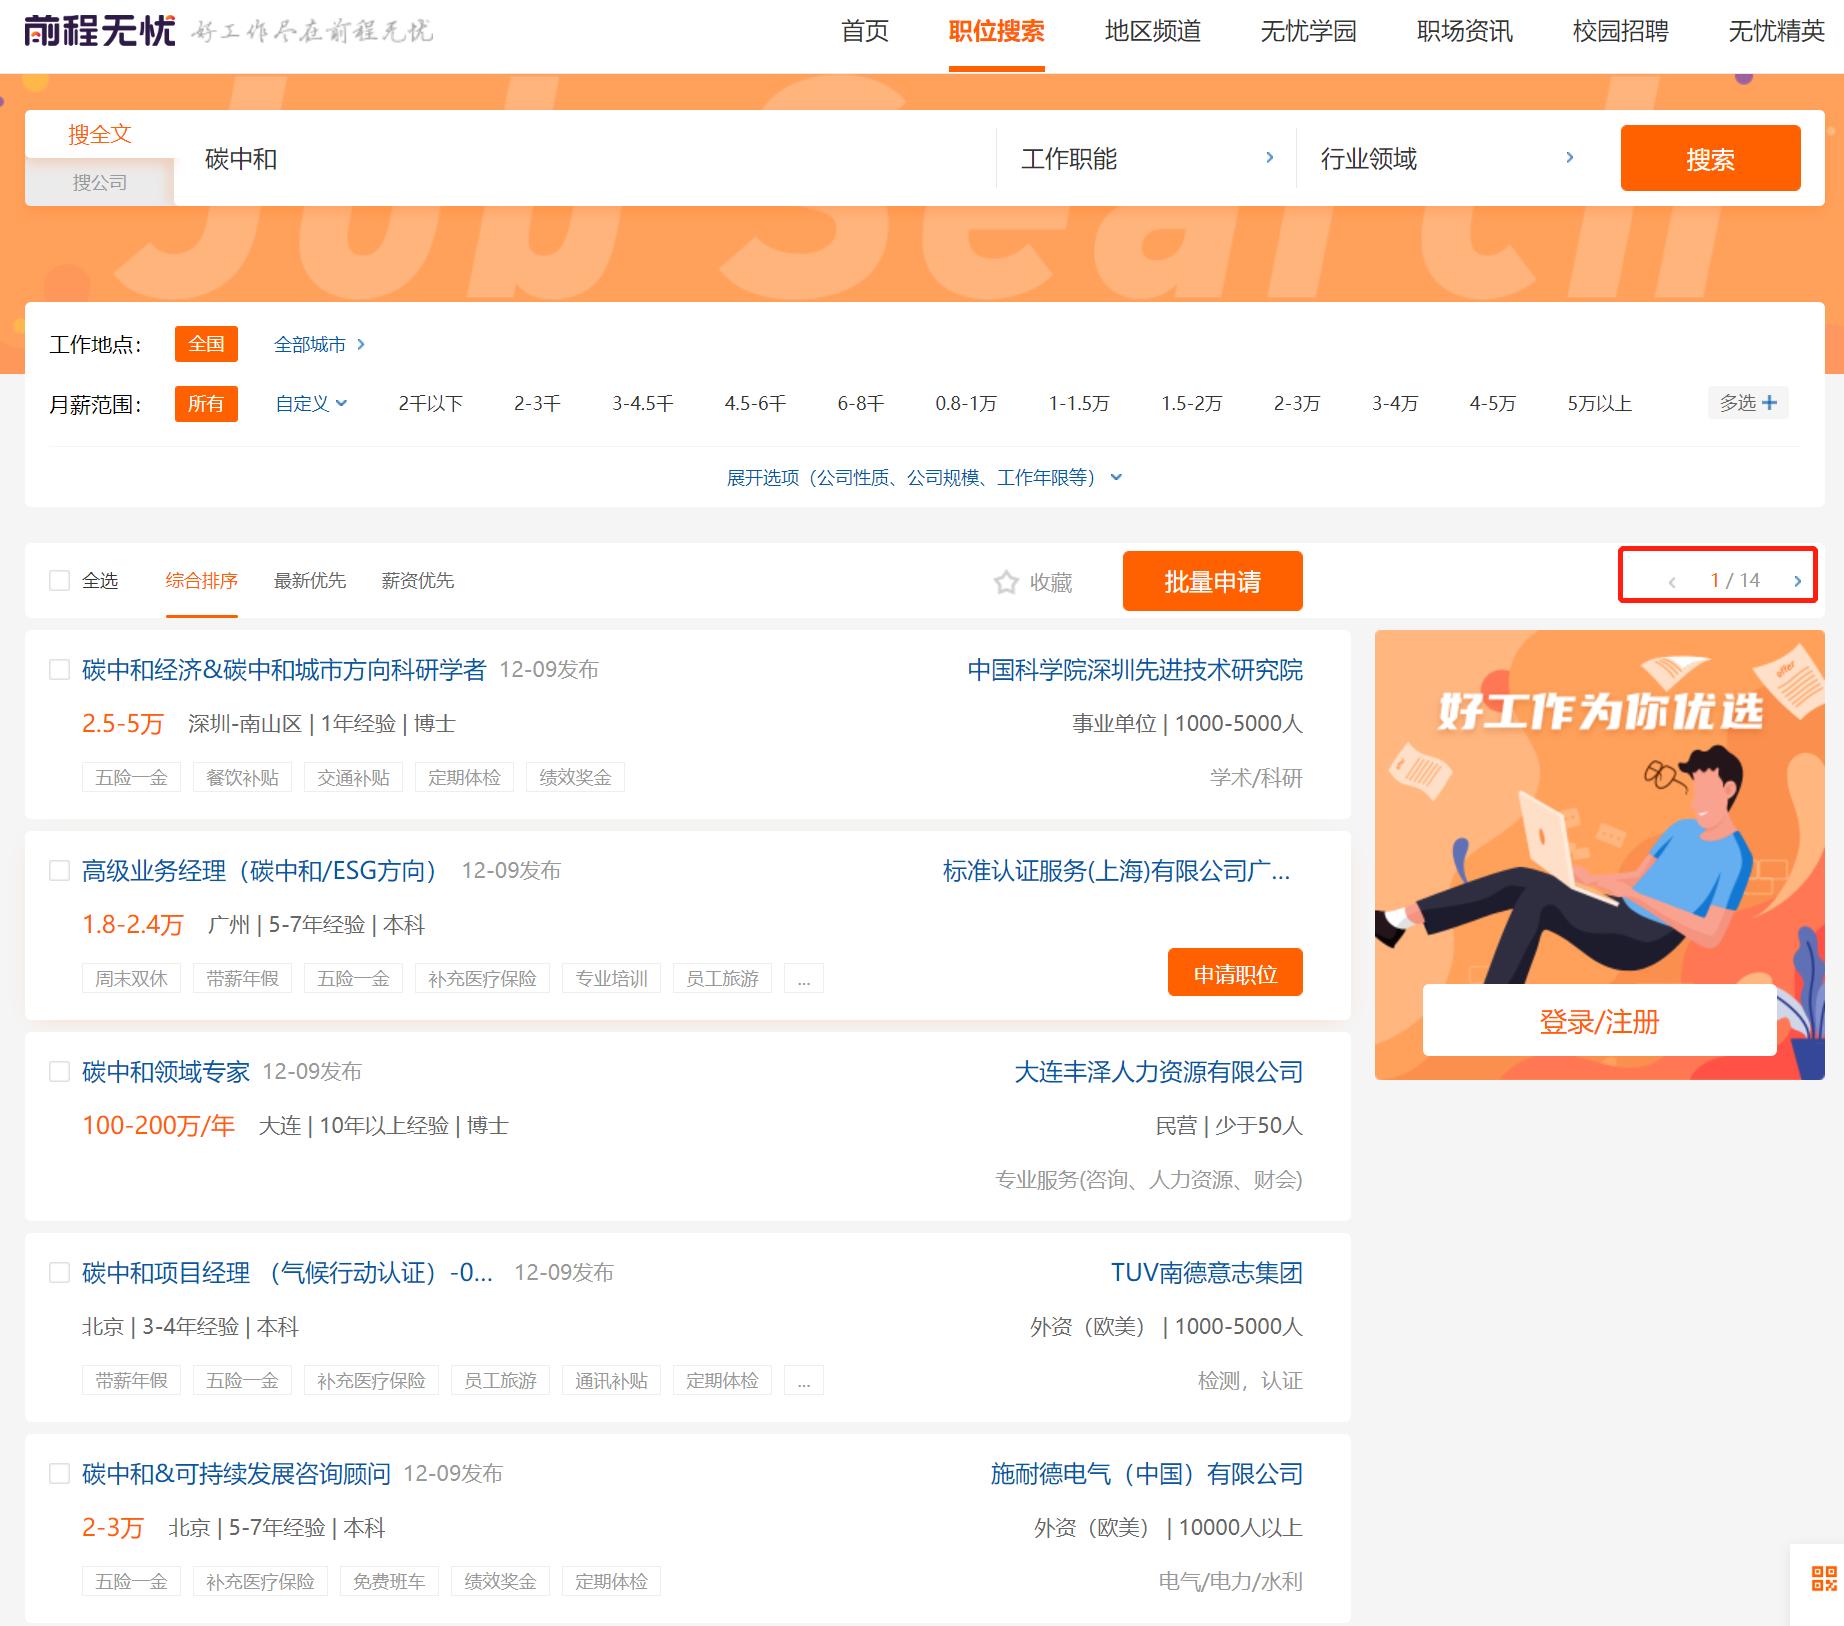Apply via 申请职位 on 高级业务经理 listing
1844x1626 pixels.
[x=1235, y=971]
